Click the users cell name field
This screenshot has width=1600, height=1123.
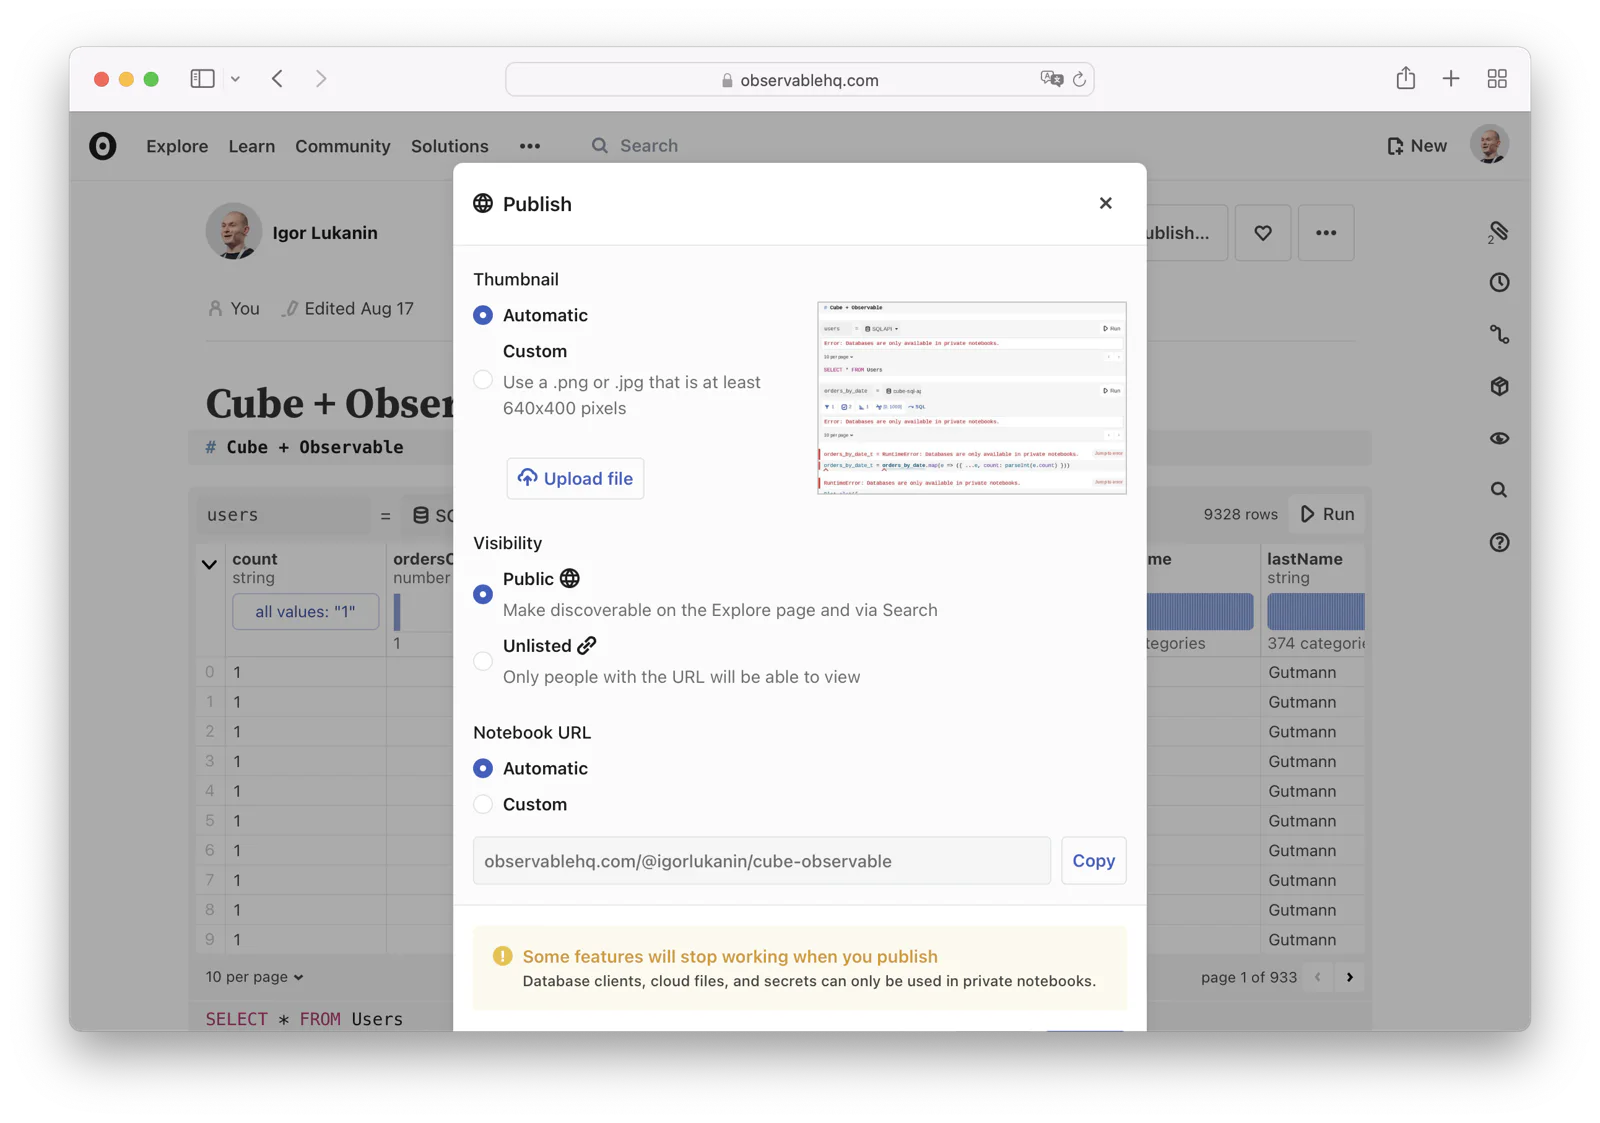pos(282,515)
